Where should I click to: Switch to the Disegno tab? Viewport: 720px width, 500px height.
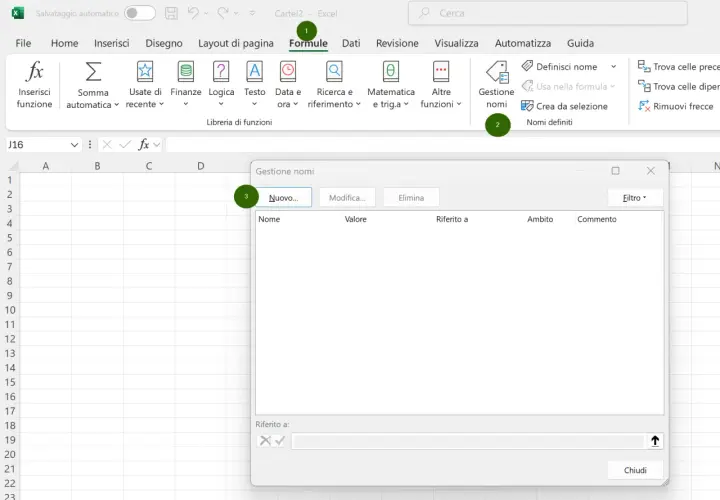[164, 43]
